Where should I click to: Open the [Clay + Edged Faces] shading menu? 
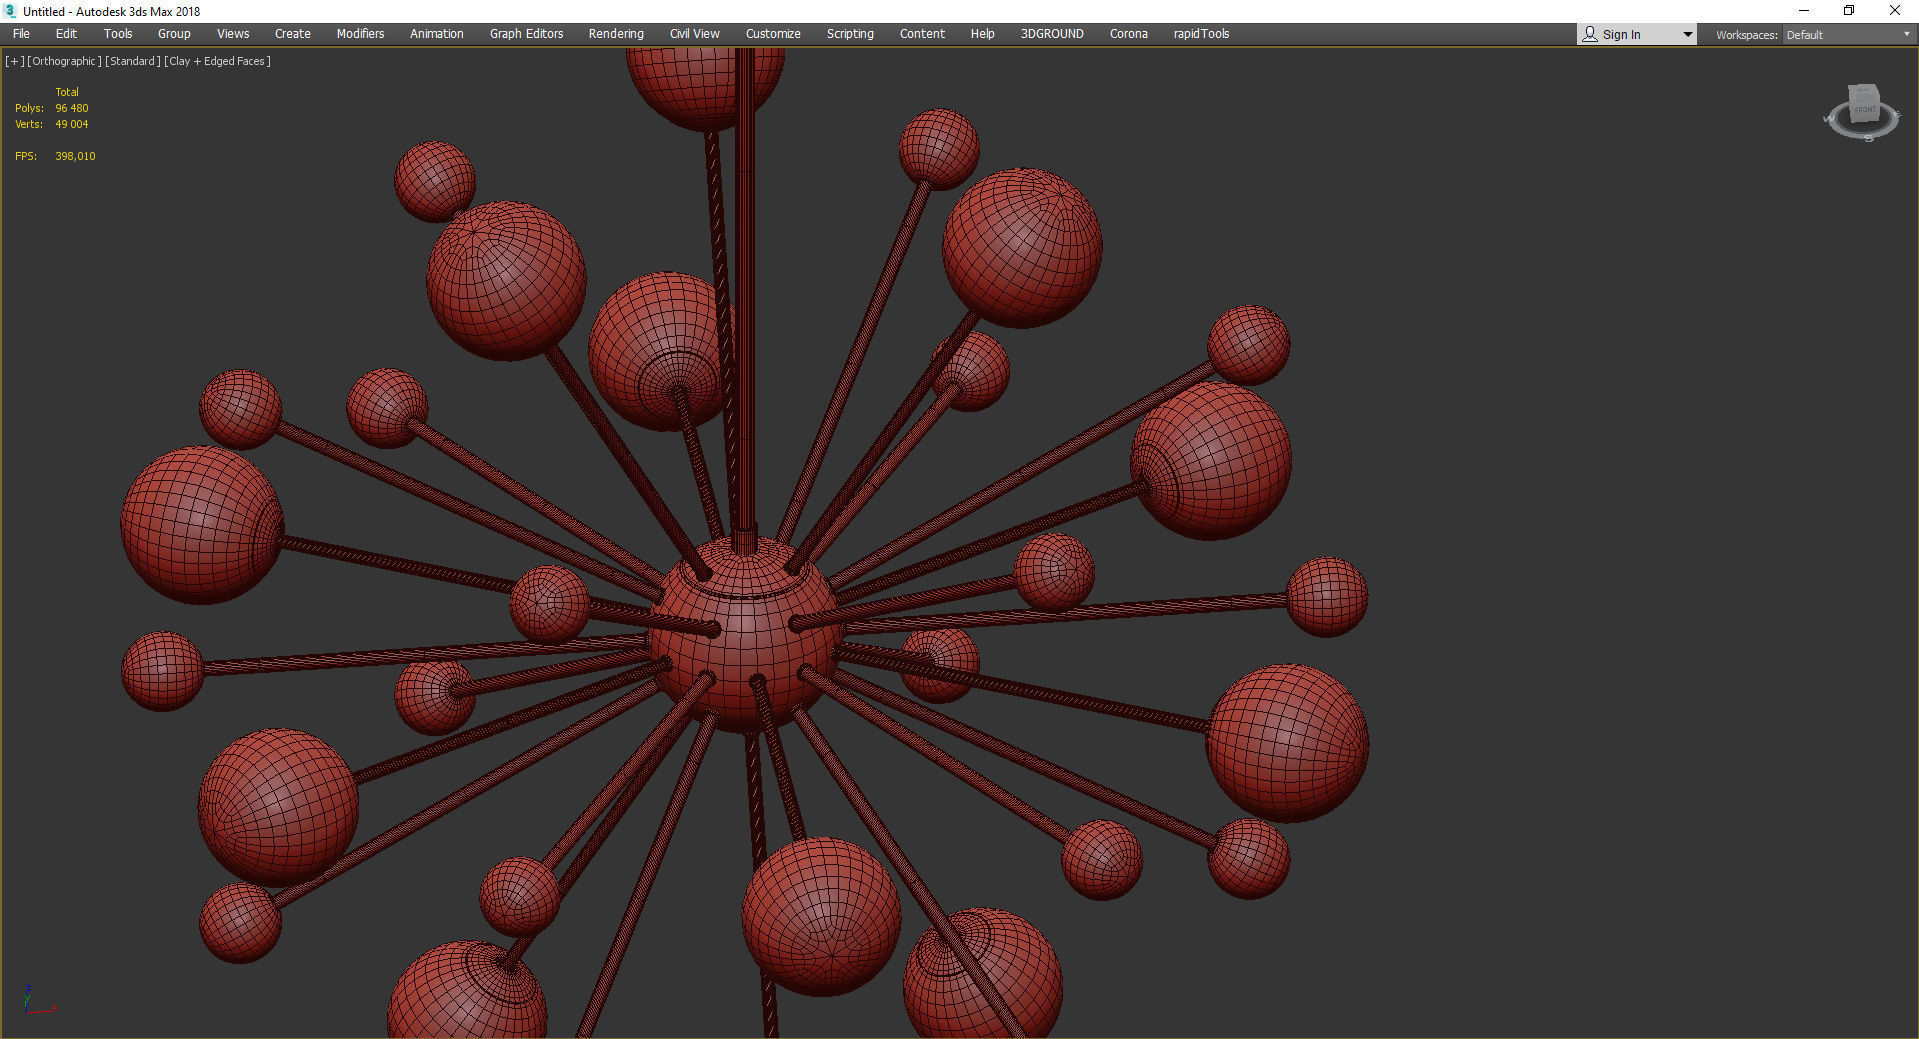pyautogui.click(x=217, y=61)
